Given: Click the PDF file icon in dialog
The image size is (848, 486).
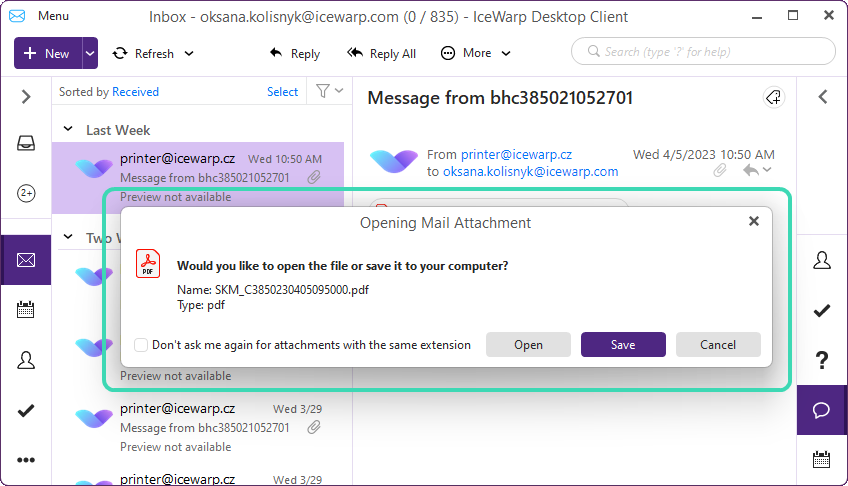Looking at the screenshot, I should point(148,263).
